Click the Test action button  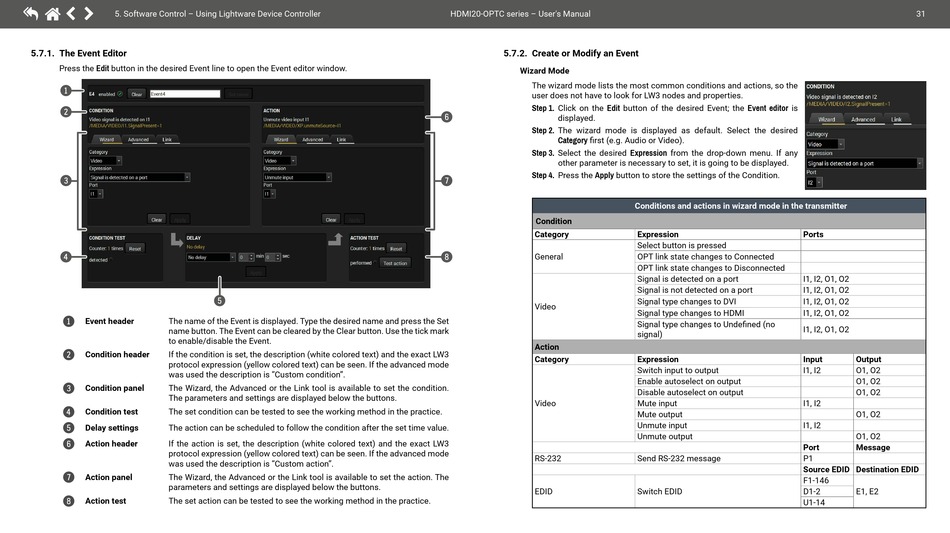click(395, 263)
